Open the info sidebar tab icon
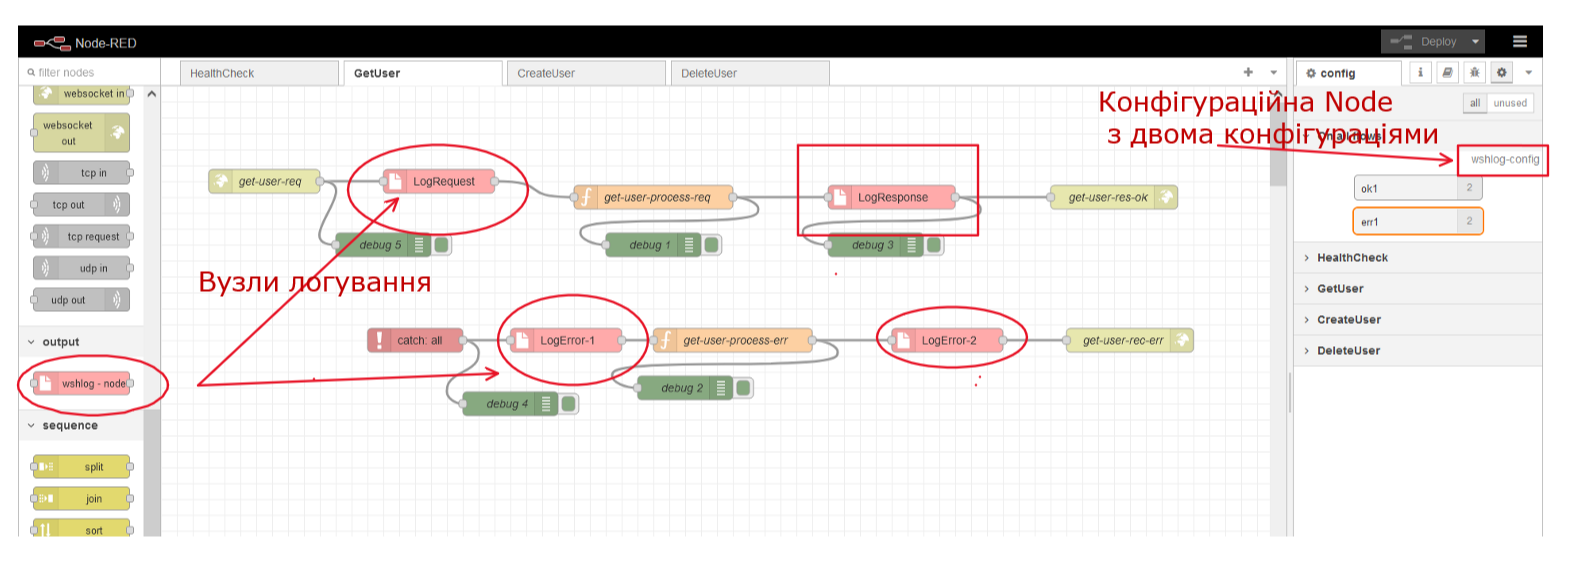 click(1420, 73)
